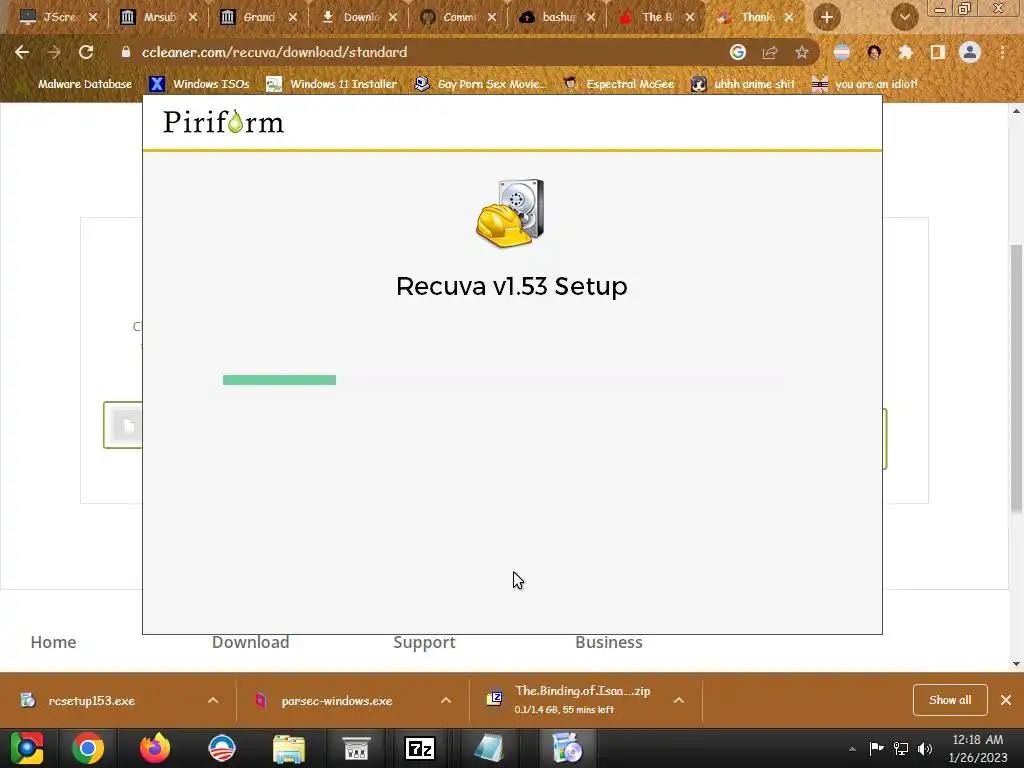Switch to the JScre tab
This screenshot has height=768, width=1024.
57,17
